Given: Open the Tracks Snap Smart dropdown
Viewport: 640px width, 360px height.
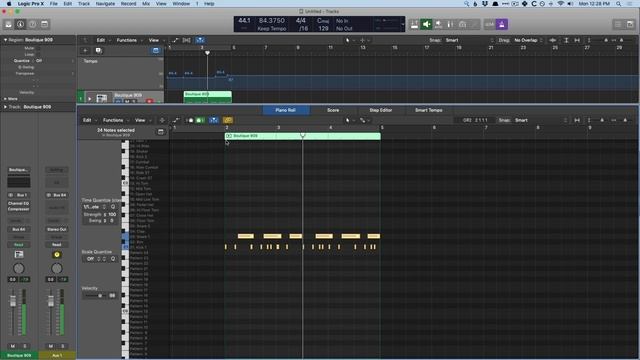Looking at the screenshot, I should (x=469, y=40).
